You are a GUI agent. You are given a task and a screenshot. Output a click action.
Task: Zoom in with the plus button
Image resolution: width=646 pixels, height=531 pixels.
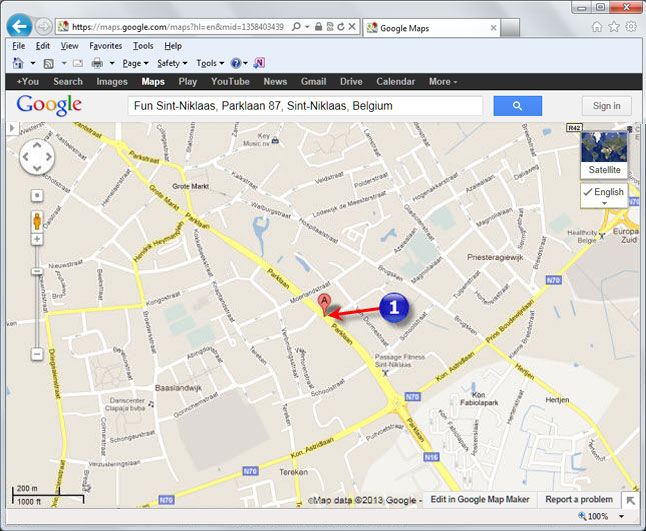click(37, 239)
